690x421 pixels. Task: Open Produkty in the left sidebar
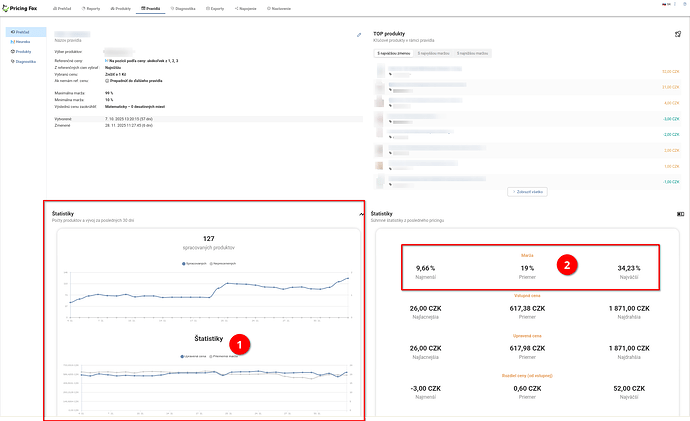coord(23,51)
